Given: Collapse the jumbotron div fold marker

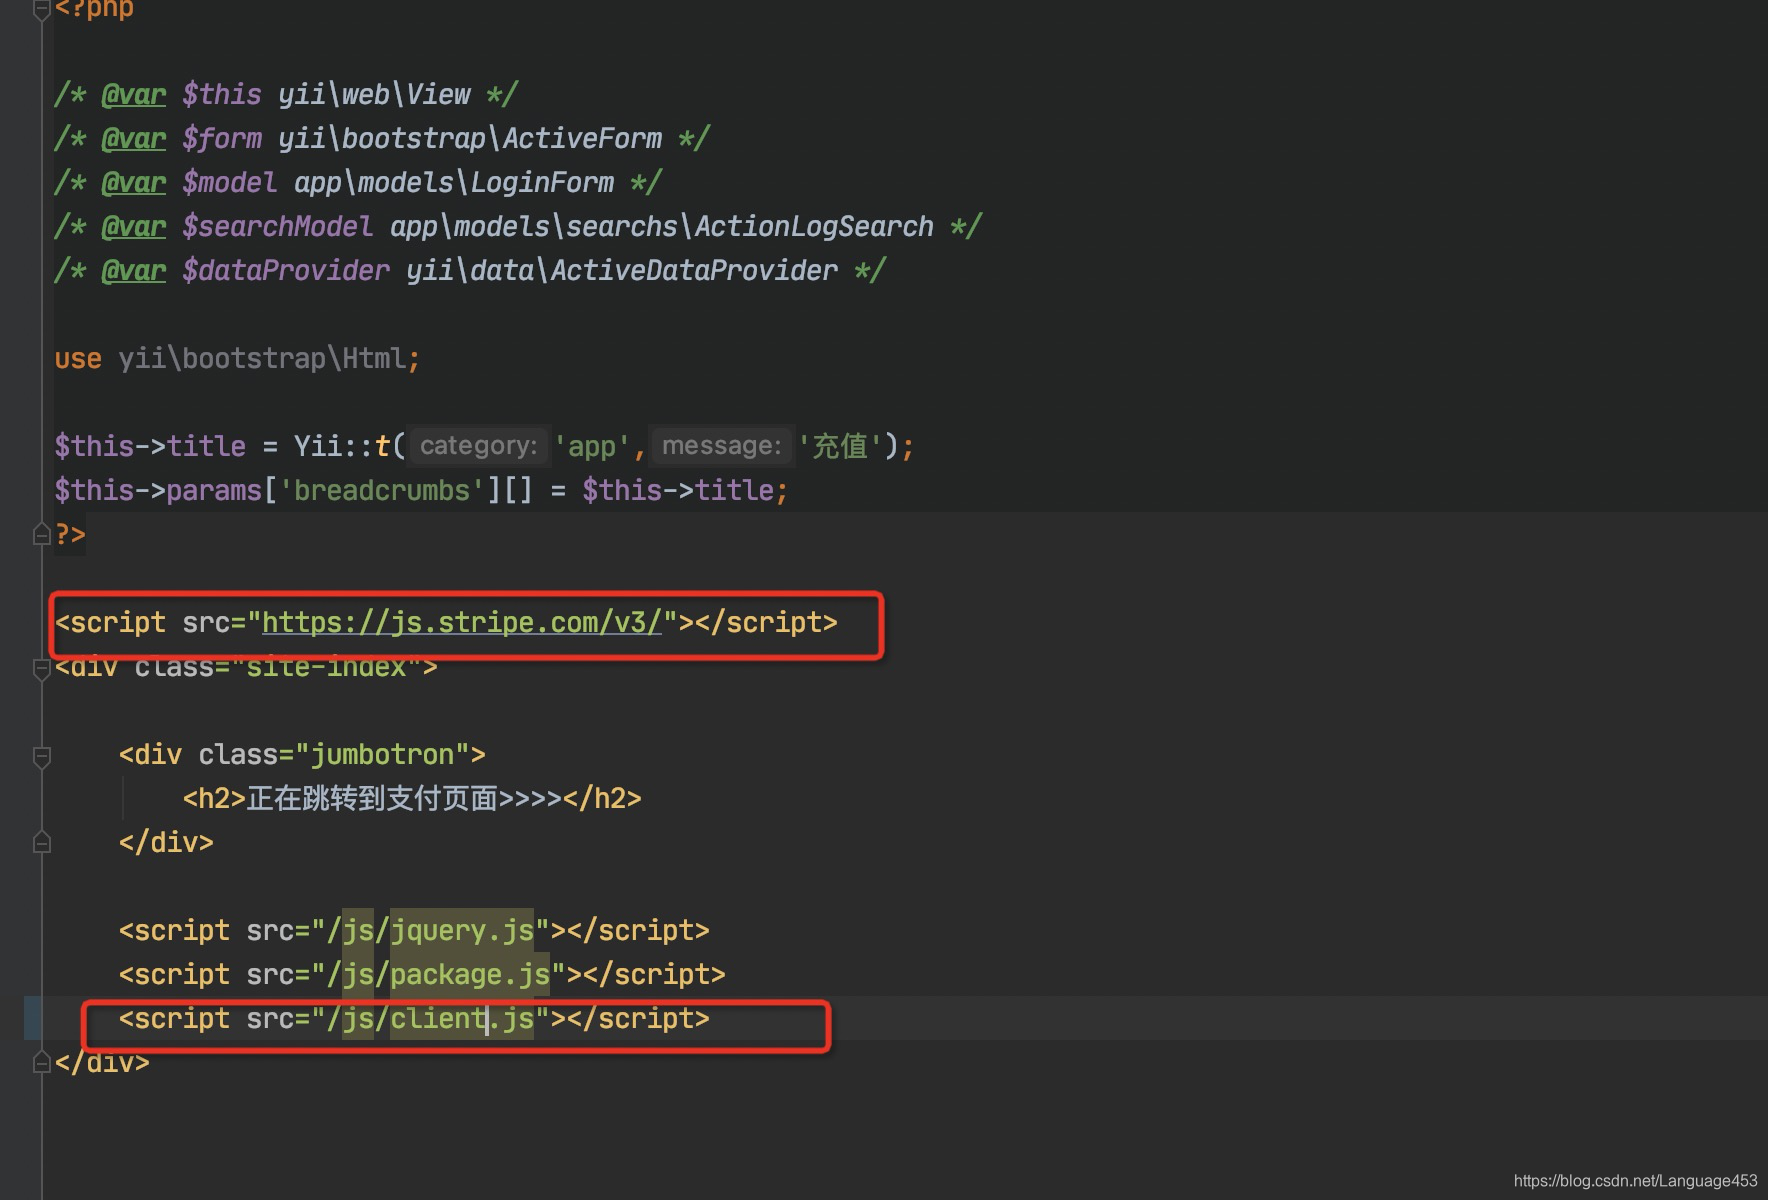Looking at the screenshot, I should (x=42, y=756).
